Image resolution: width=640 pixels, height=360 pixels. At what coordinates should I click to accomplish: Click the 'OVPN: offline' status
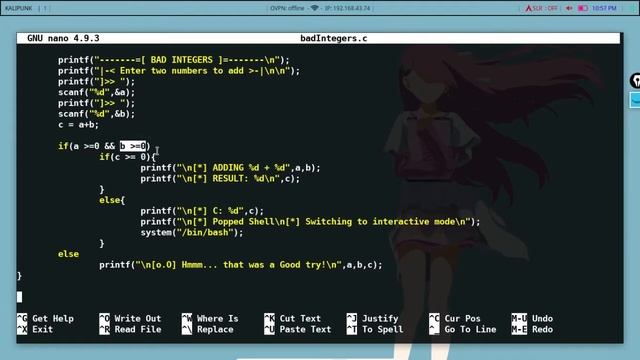point(287,8)
